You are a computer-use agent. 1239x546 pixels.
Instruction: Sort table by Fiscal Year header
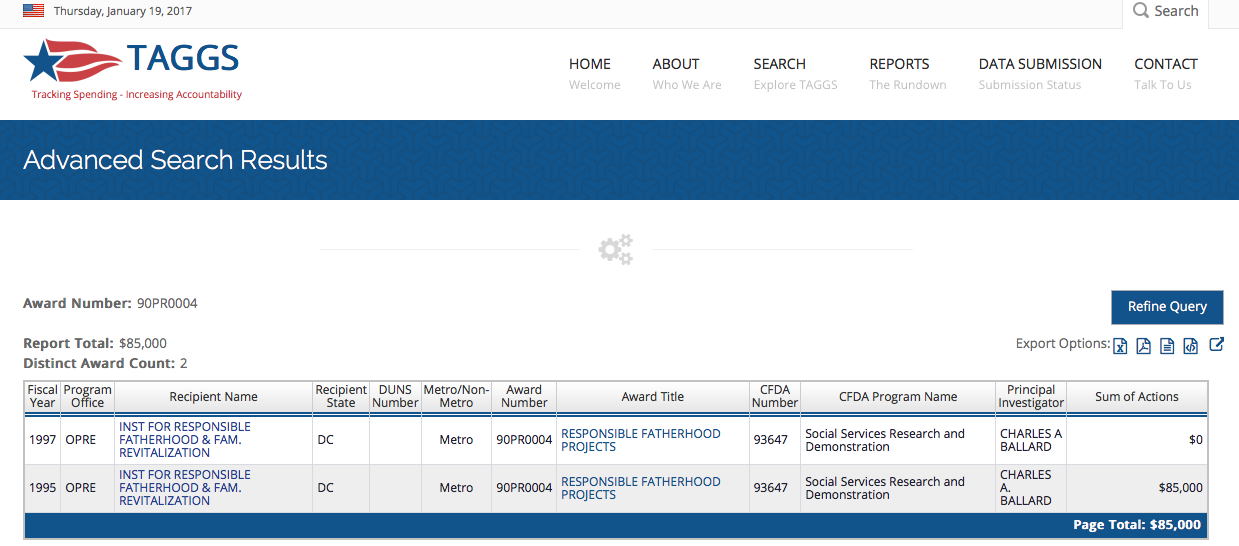click(43, 397)
